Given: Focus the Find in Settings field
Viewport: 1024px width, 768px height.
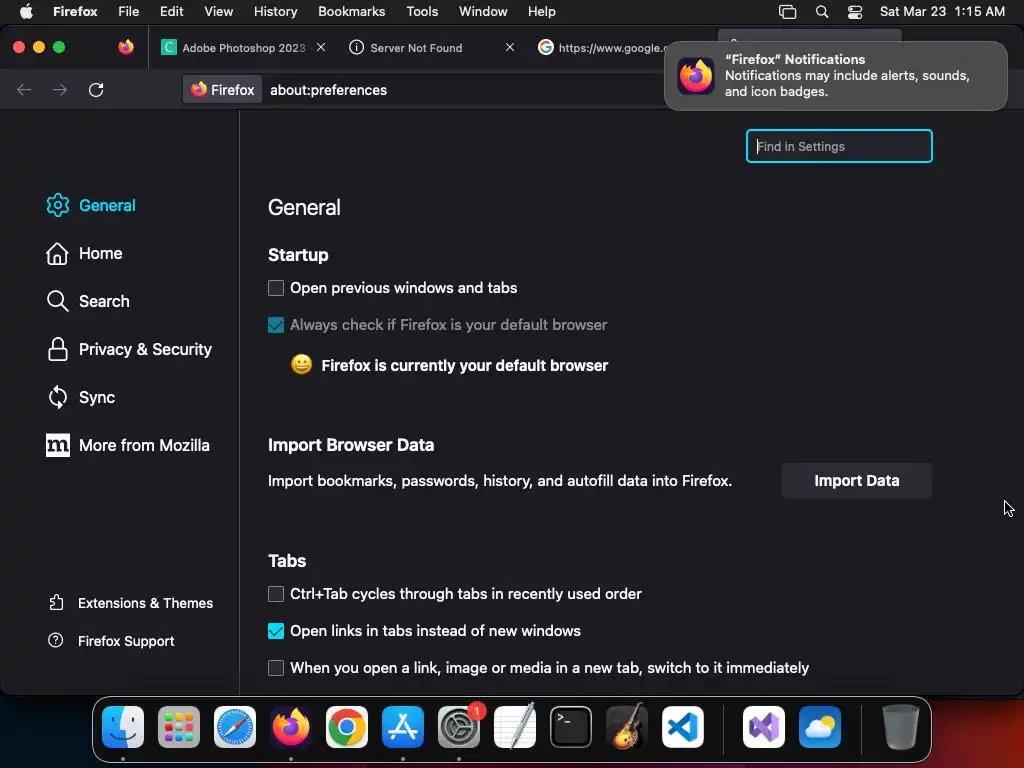Looking at the screenshot, I should point(839,146).
